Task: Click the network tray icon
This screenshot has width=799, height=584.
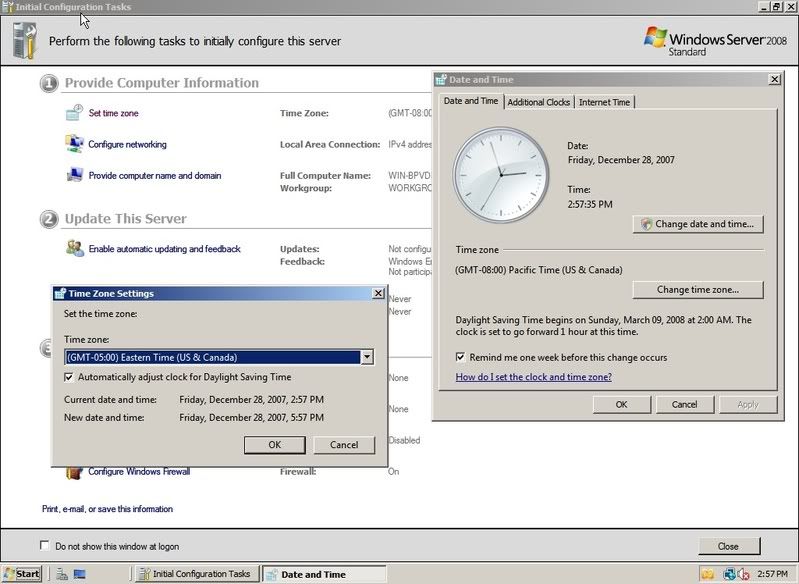Action: point(729,574)
